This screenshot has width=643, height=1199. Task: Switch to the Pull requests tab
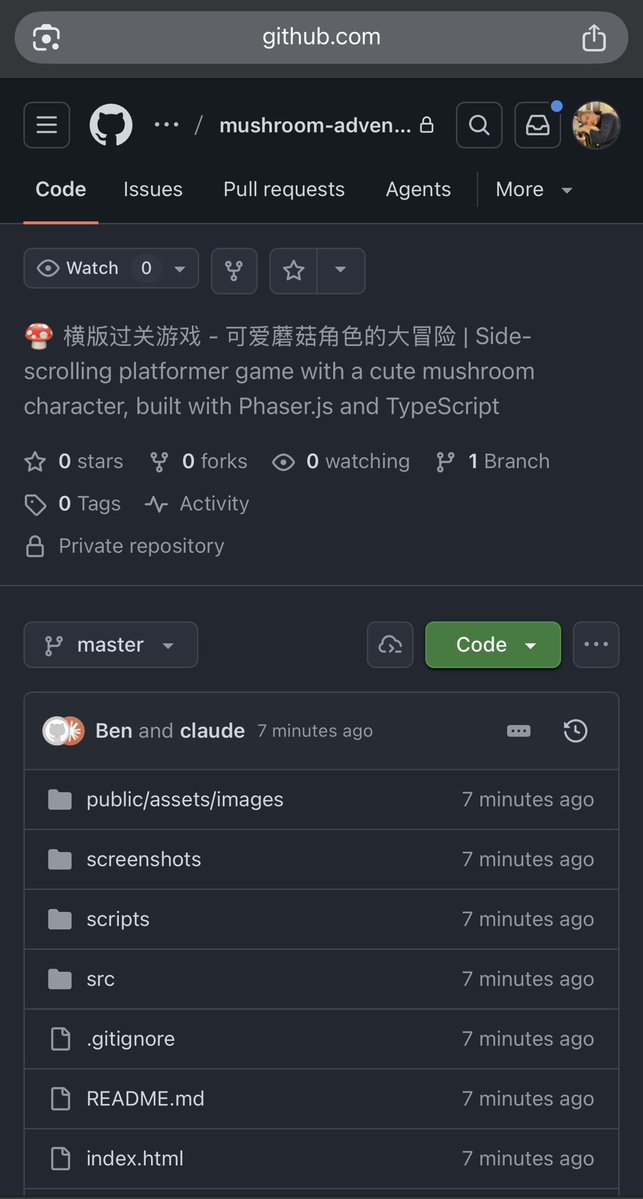284,189
